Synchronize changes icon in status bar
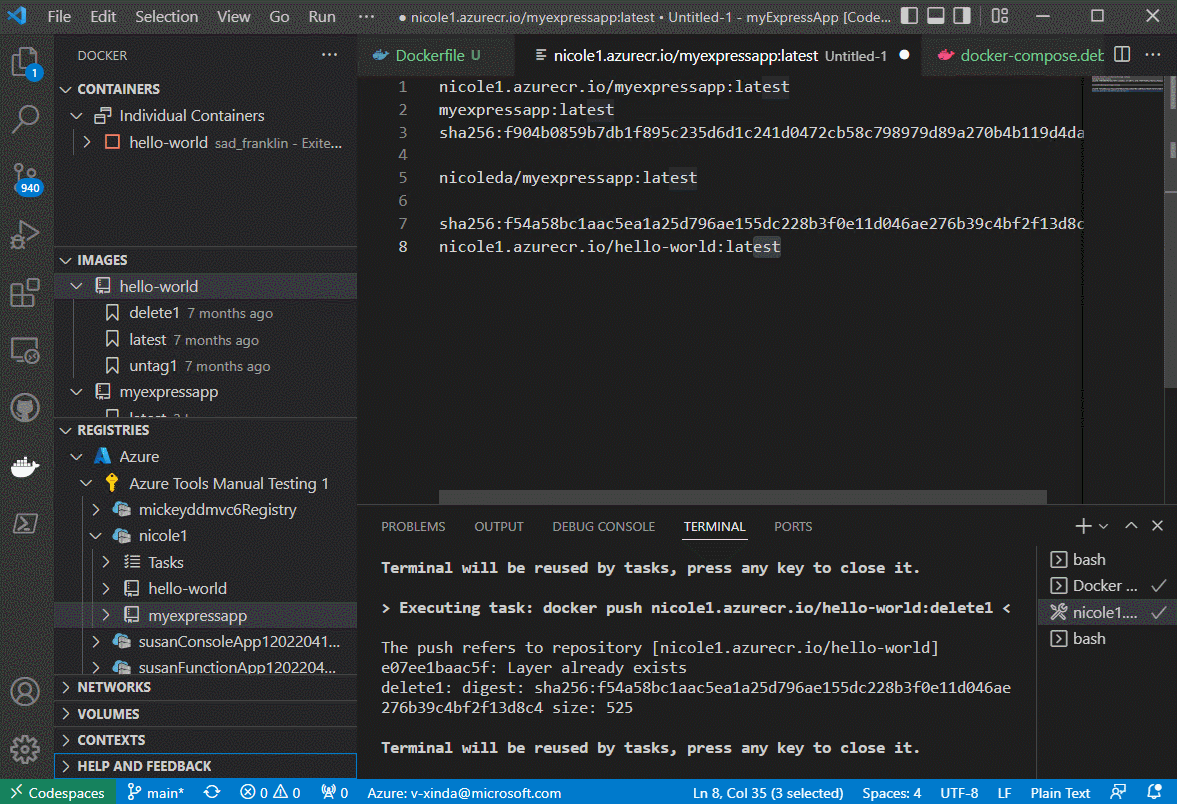 coord(212,792)
